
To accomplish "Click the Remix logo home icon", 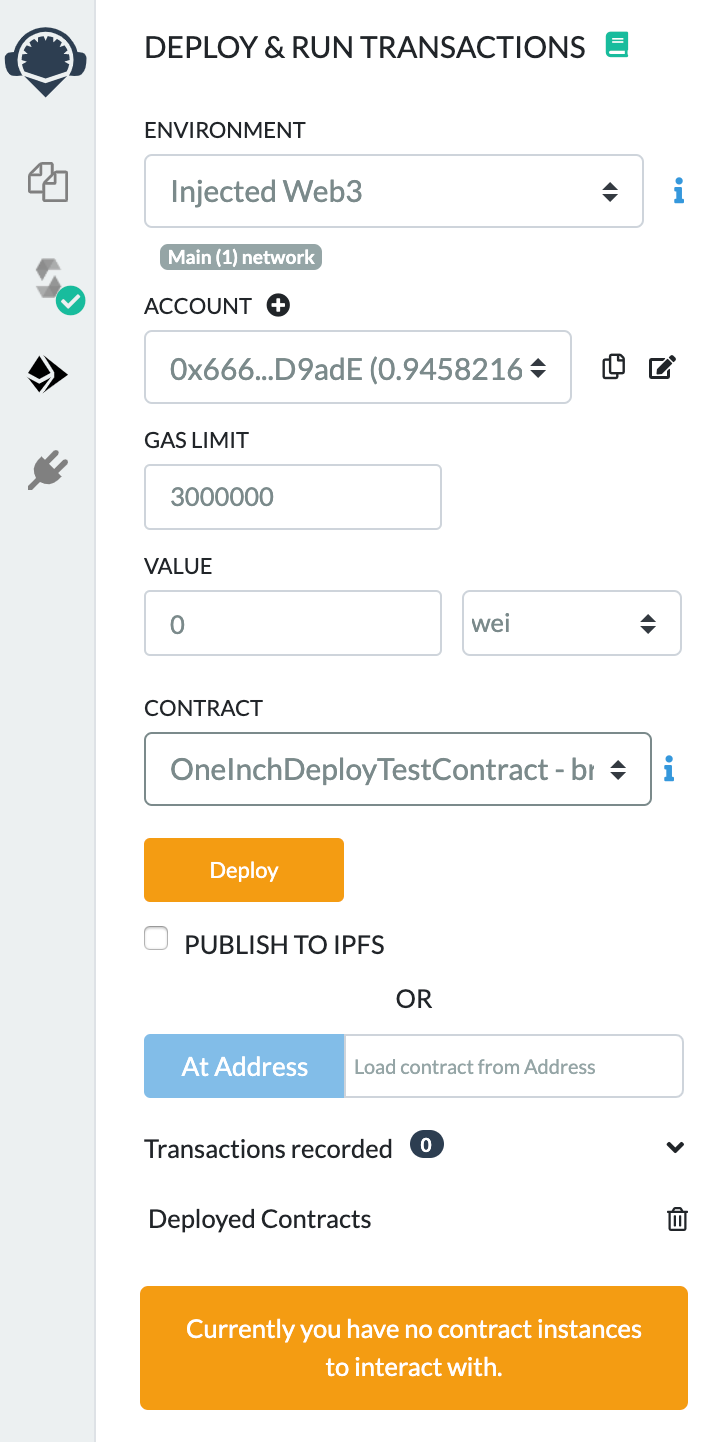I will (46, 58).
